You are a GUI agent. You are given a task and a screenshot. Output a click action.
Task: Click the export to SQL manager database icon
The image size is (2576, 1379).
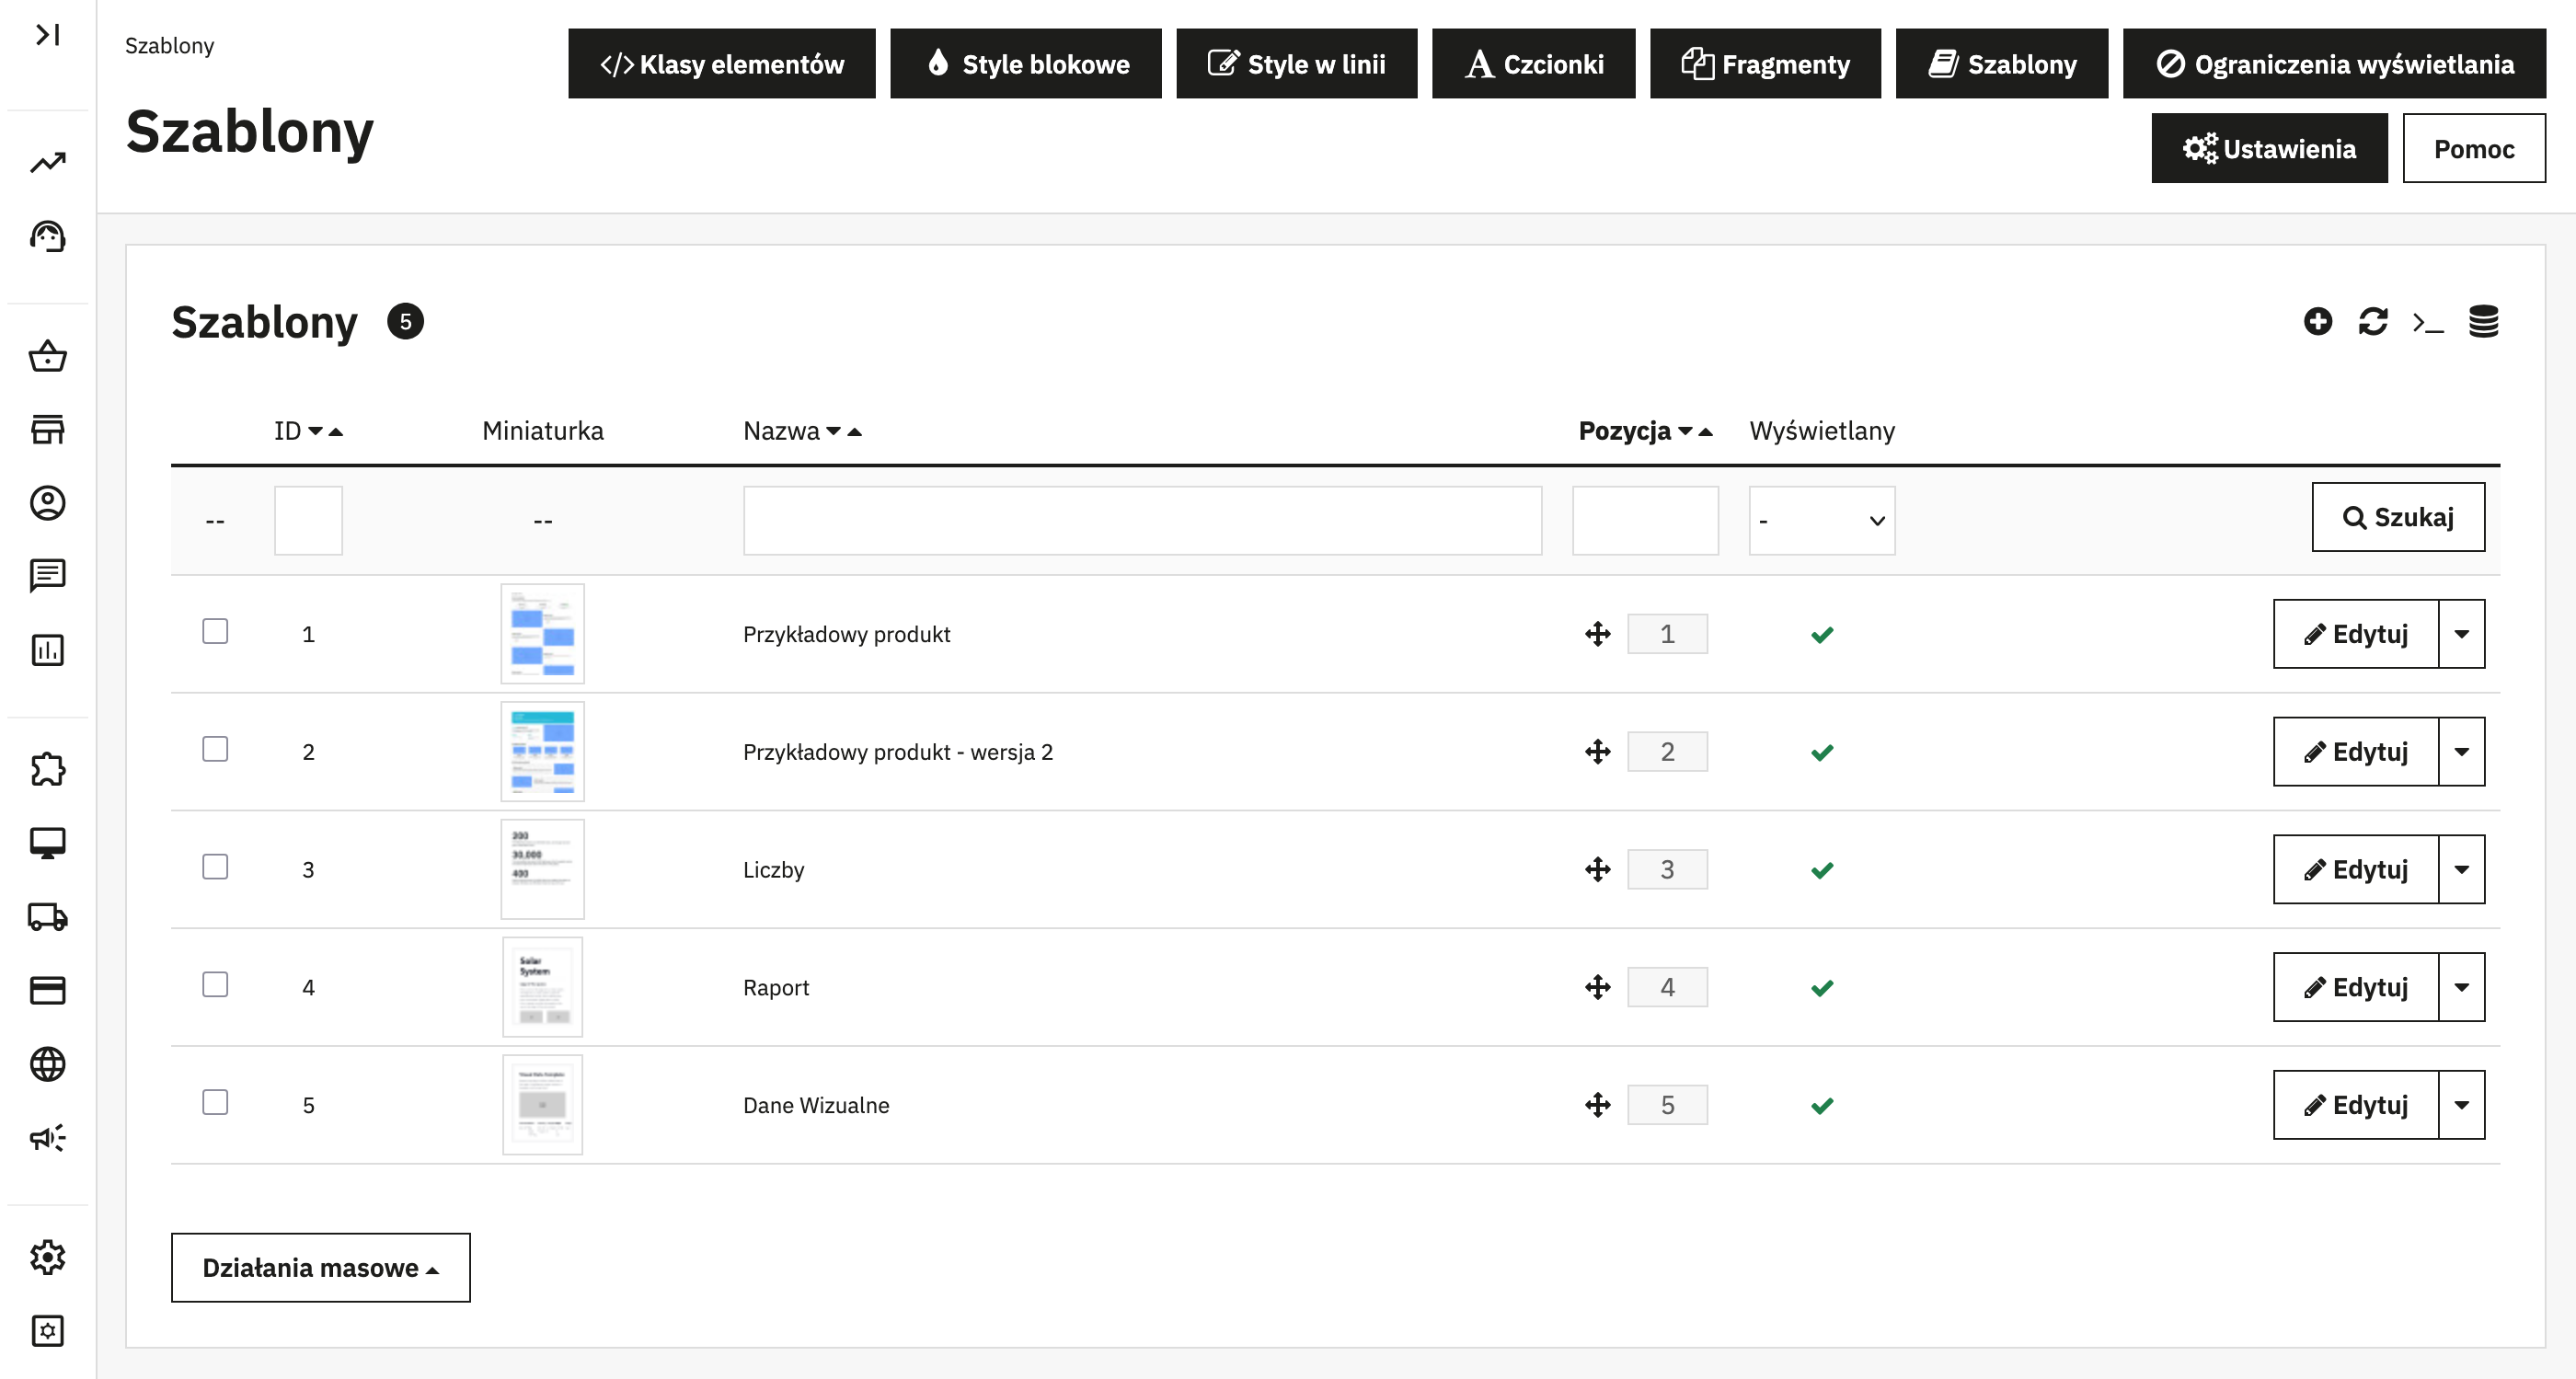(2483, 321)
